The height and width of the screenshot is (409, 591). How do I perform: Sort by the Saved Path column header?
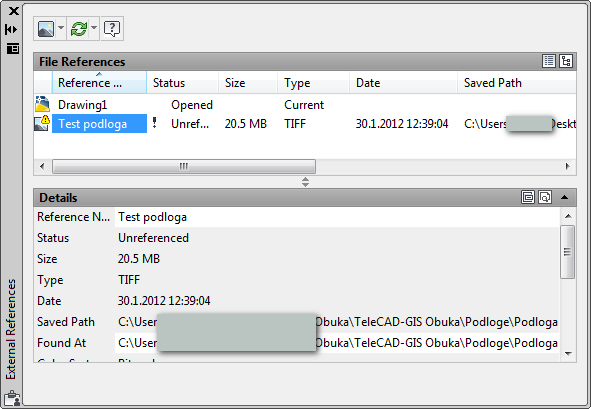517,83
